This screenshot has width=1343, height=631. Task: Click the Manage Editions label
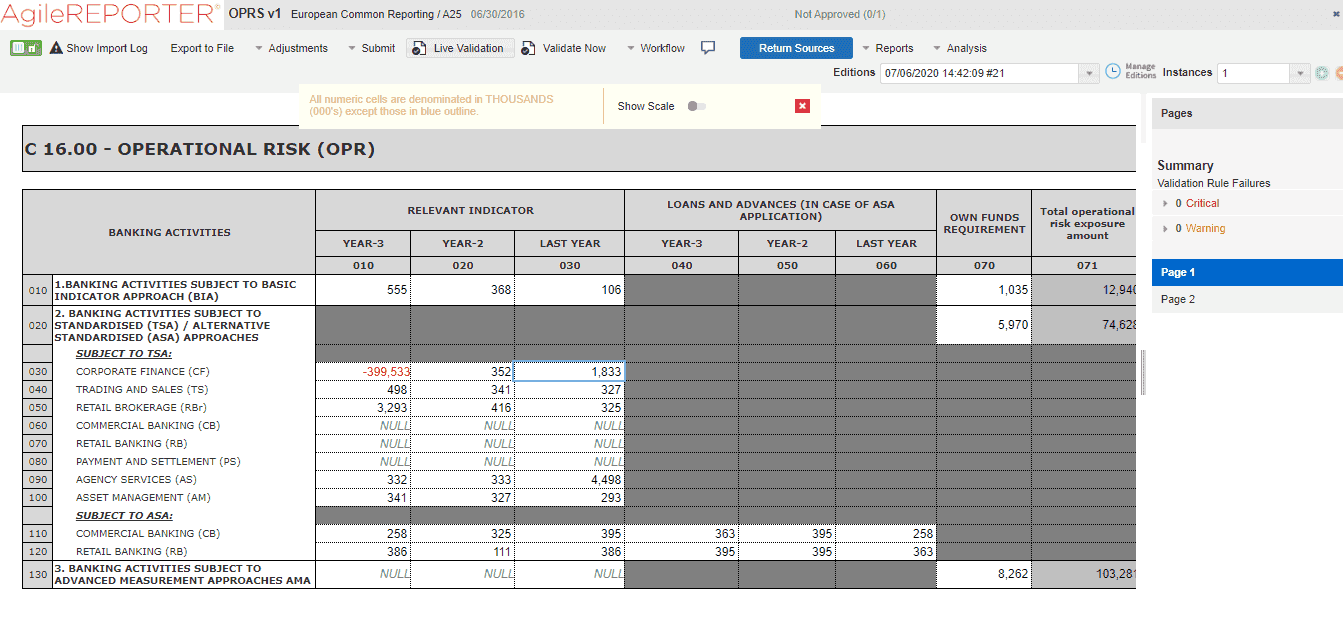click(1141, 72)
